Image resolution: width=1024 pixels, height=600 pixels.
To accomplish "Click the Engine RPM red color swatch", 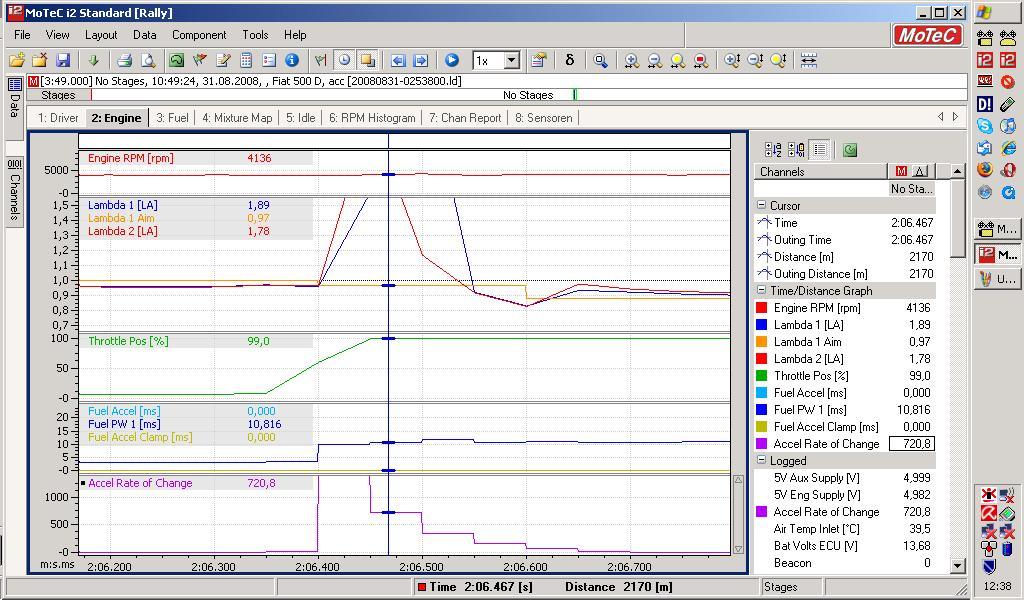I will (761, 308).
